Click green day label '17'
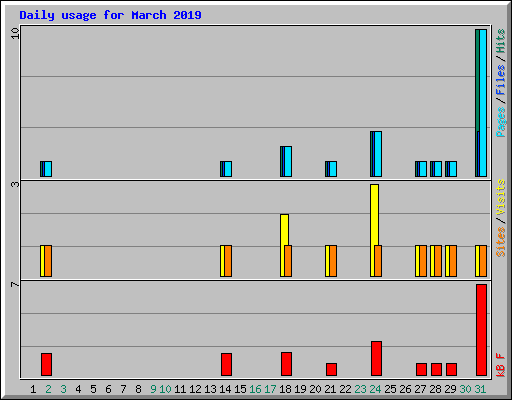This screenshot has width=512, height=400. click(x=270, y=389)
